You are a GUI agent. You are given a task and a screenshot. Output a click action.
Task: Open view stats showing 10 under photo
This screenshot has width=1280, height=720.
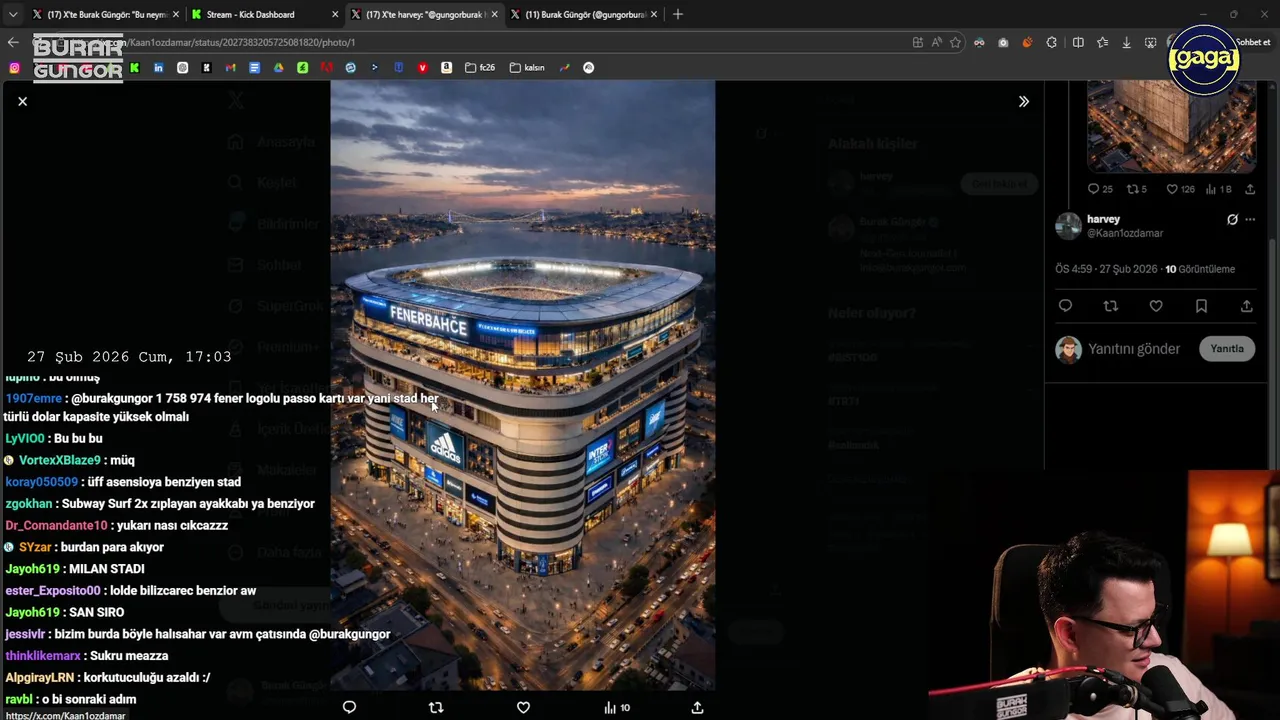(x=617, y=707)
